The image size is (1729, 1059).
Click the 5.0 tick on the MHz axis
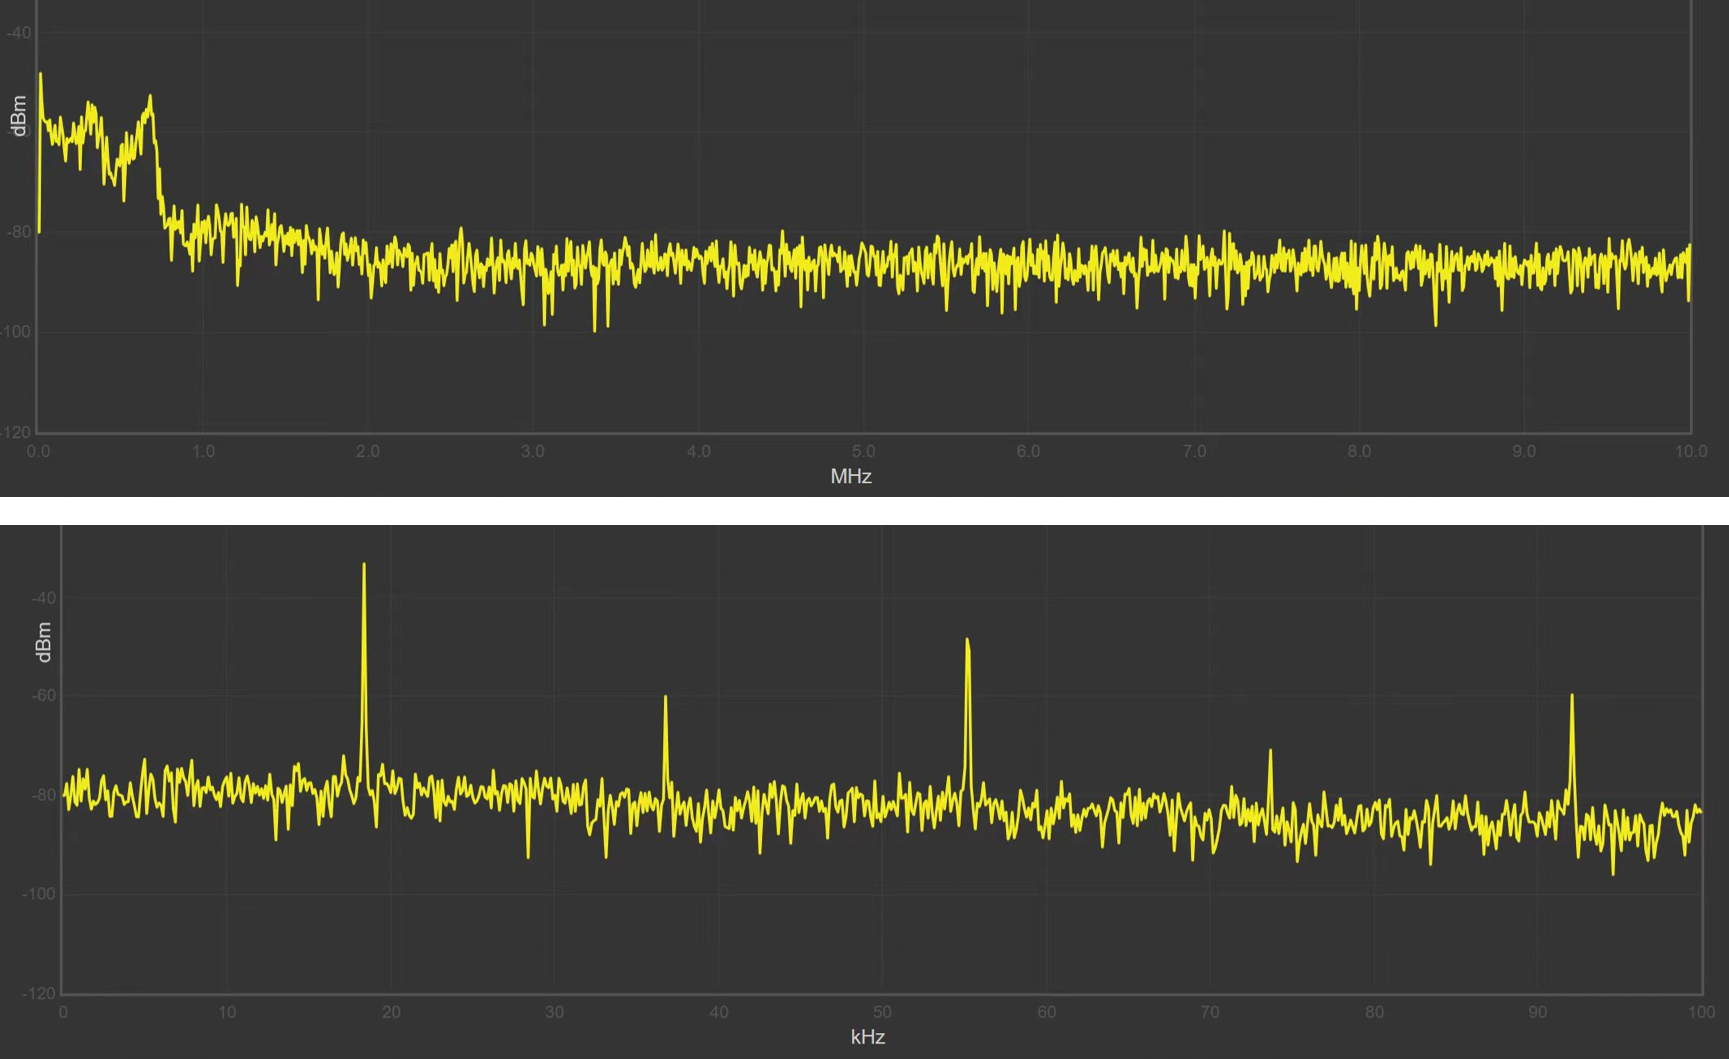pyautogui.click(x=863, y=452)
